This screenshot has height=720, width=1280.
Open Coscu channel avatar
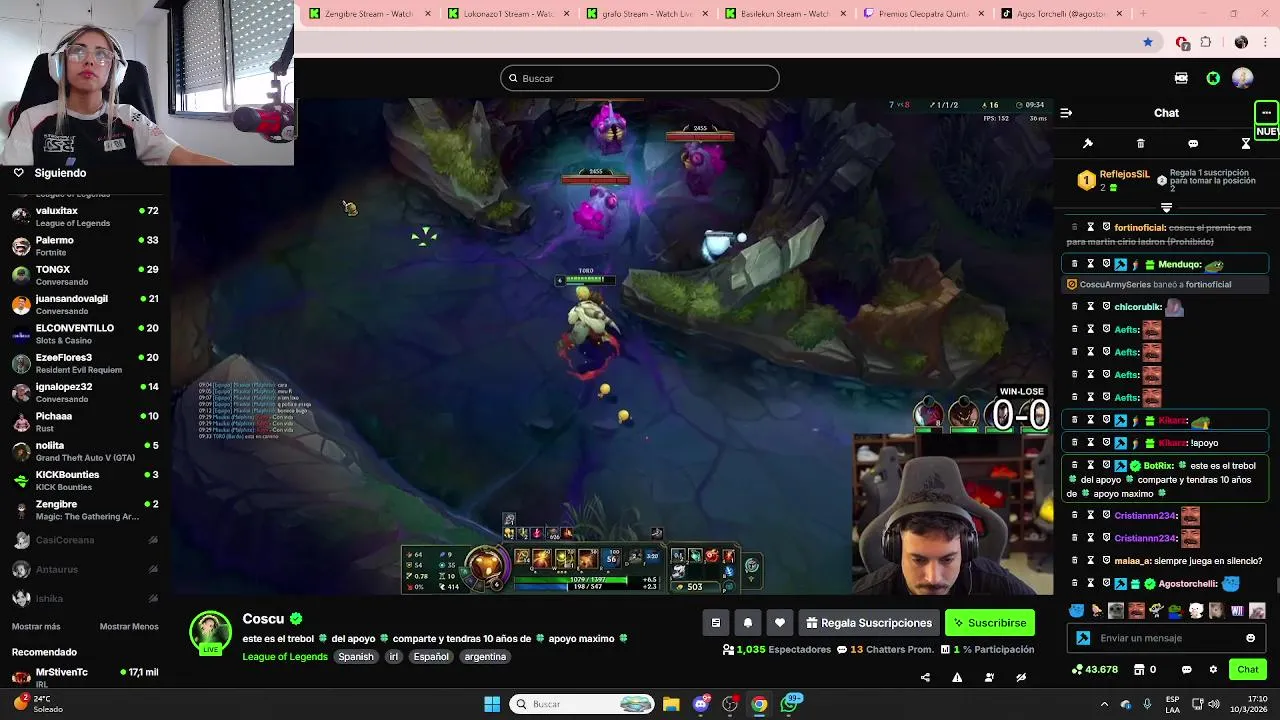click(210, 632)
